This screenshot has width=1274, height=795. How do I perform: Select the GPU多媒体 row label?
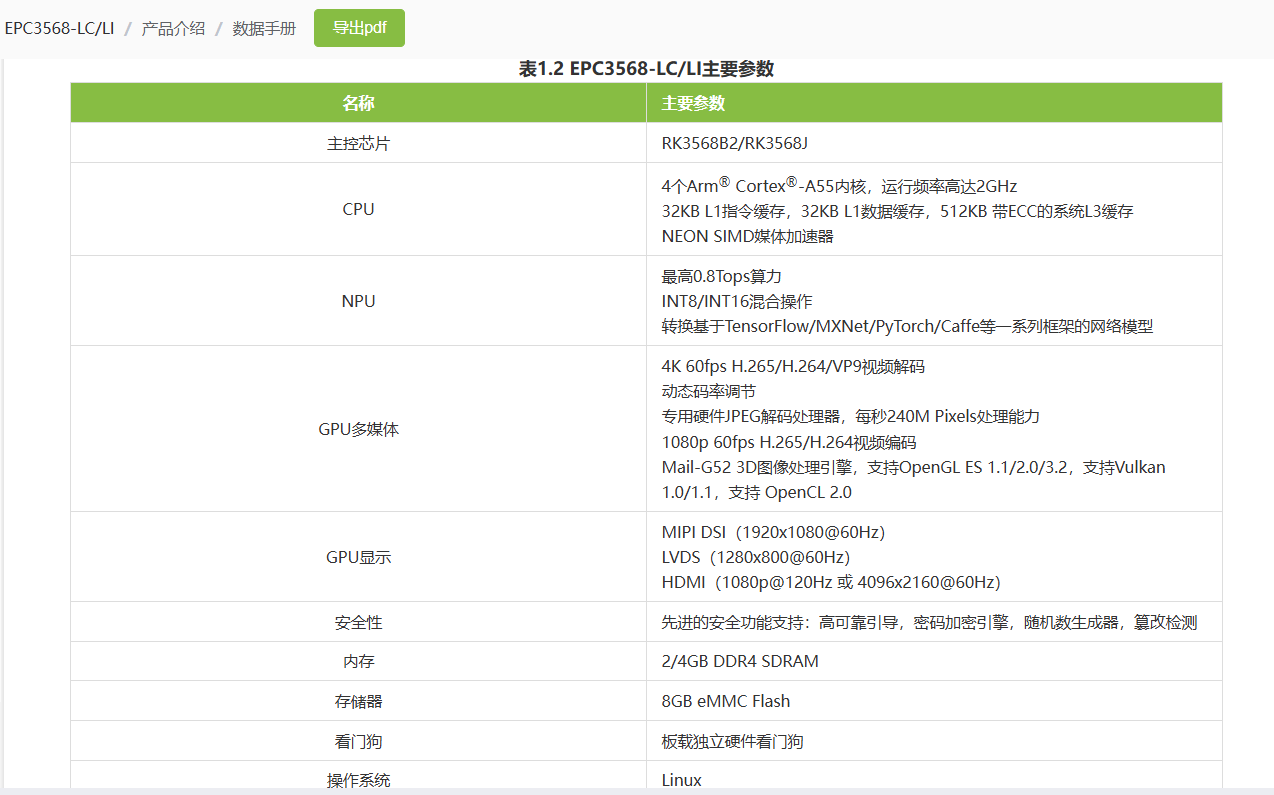[358, 429]
